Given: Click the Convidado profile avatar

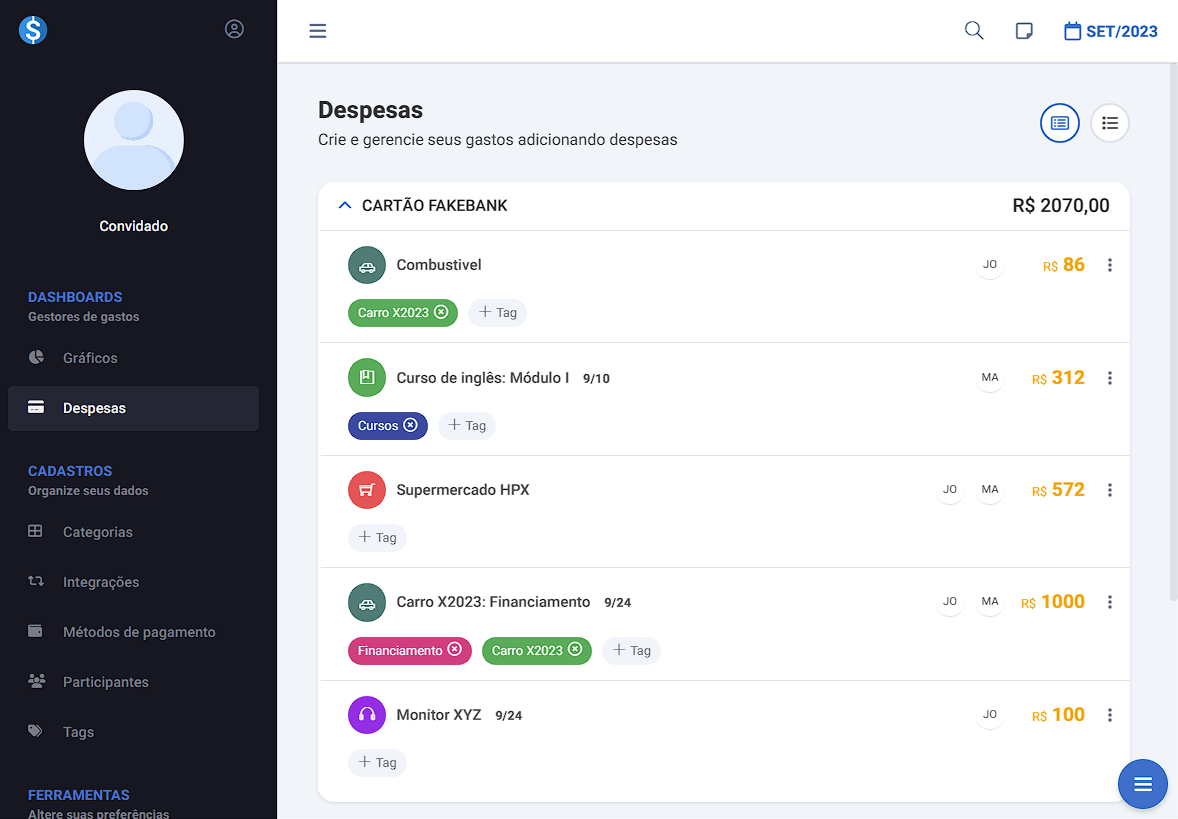Looking at the screenshot, I should coord(134,141).
